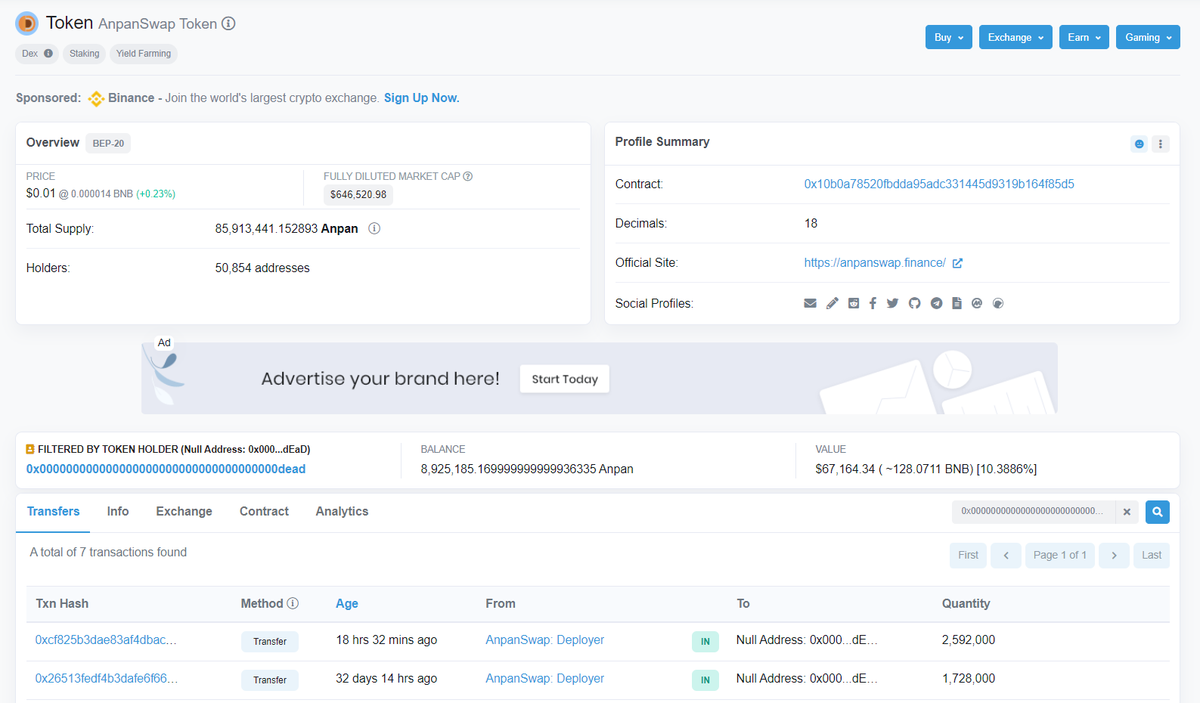Click the info icon next to the Method column
This screenshot has width=1200, height=703.
293,604
